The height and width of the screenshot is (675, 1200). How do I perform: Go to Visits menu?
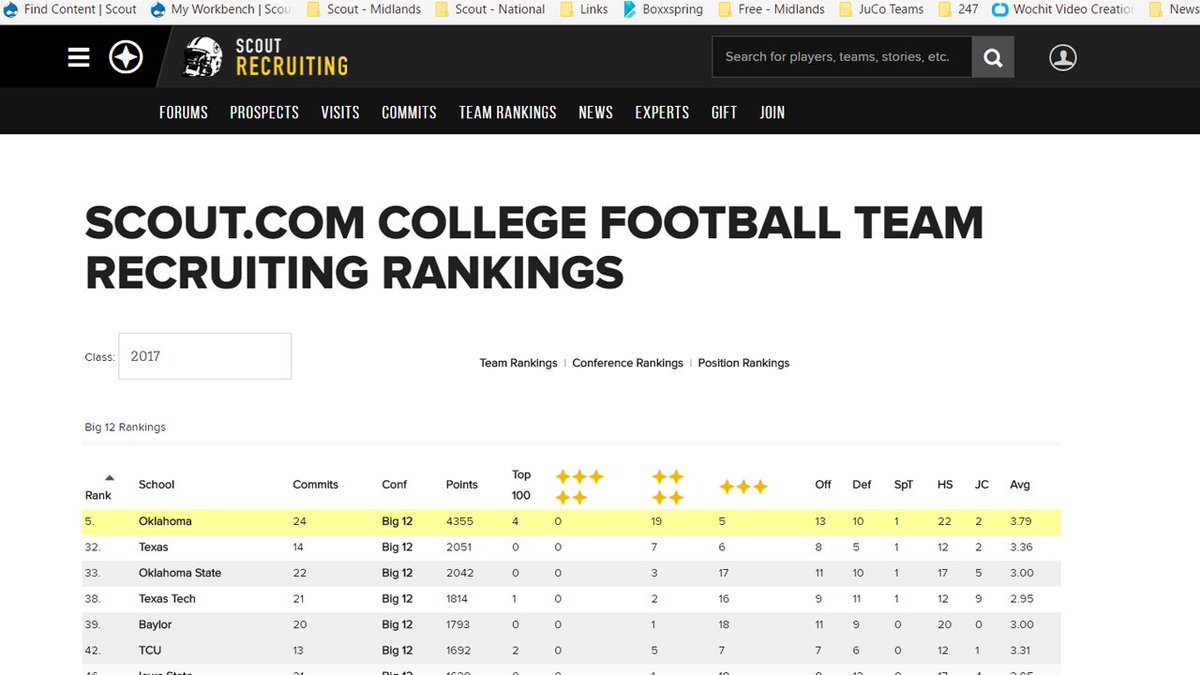pos(340,112)
